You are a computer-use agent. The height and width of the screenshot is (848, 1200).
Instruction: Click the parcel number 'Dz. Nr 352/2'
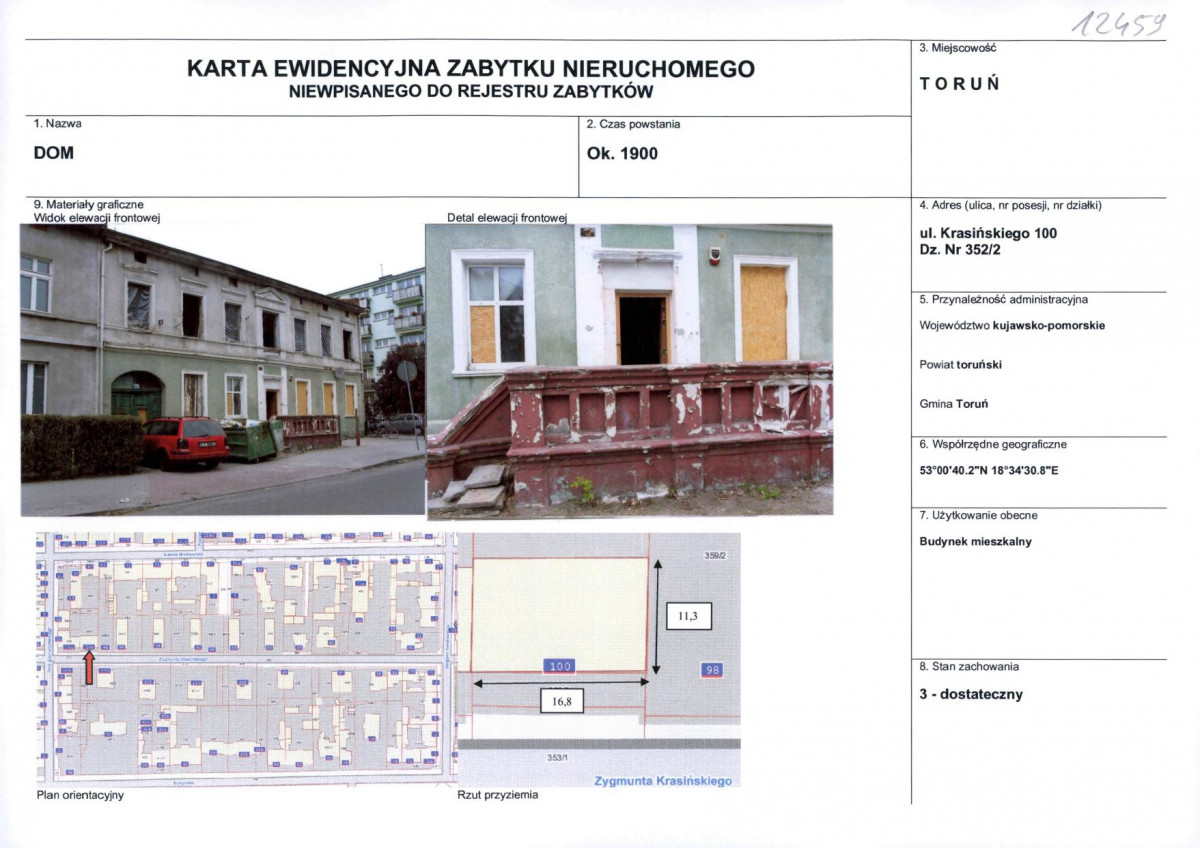(x=960, y=250)
